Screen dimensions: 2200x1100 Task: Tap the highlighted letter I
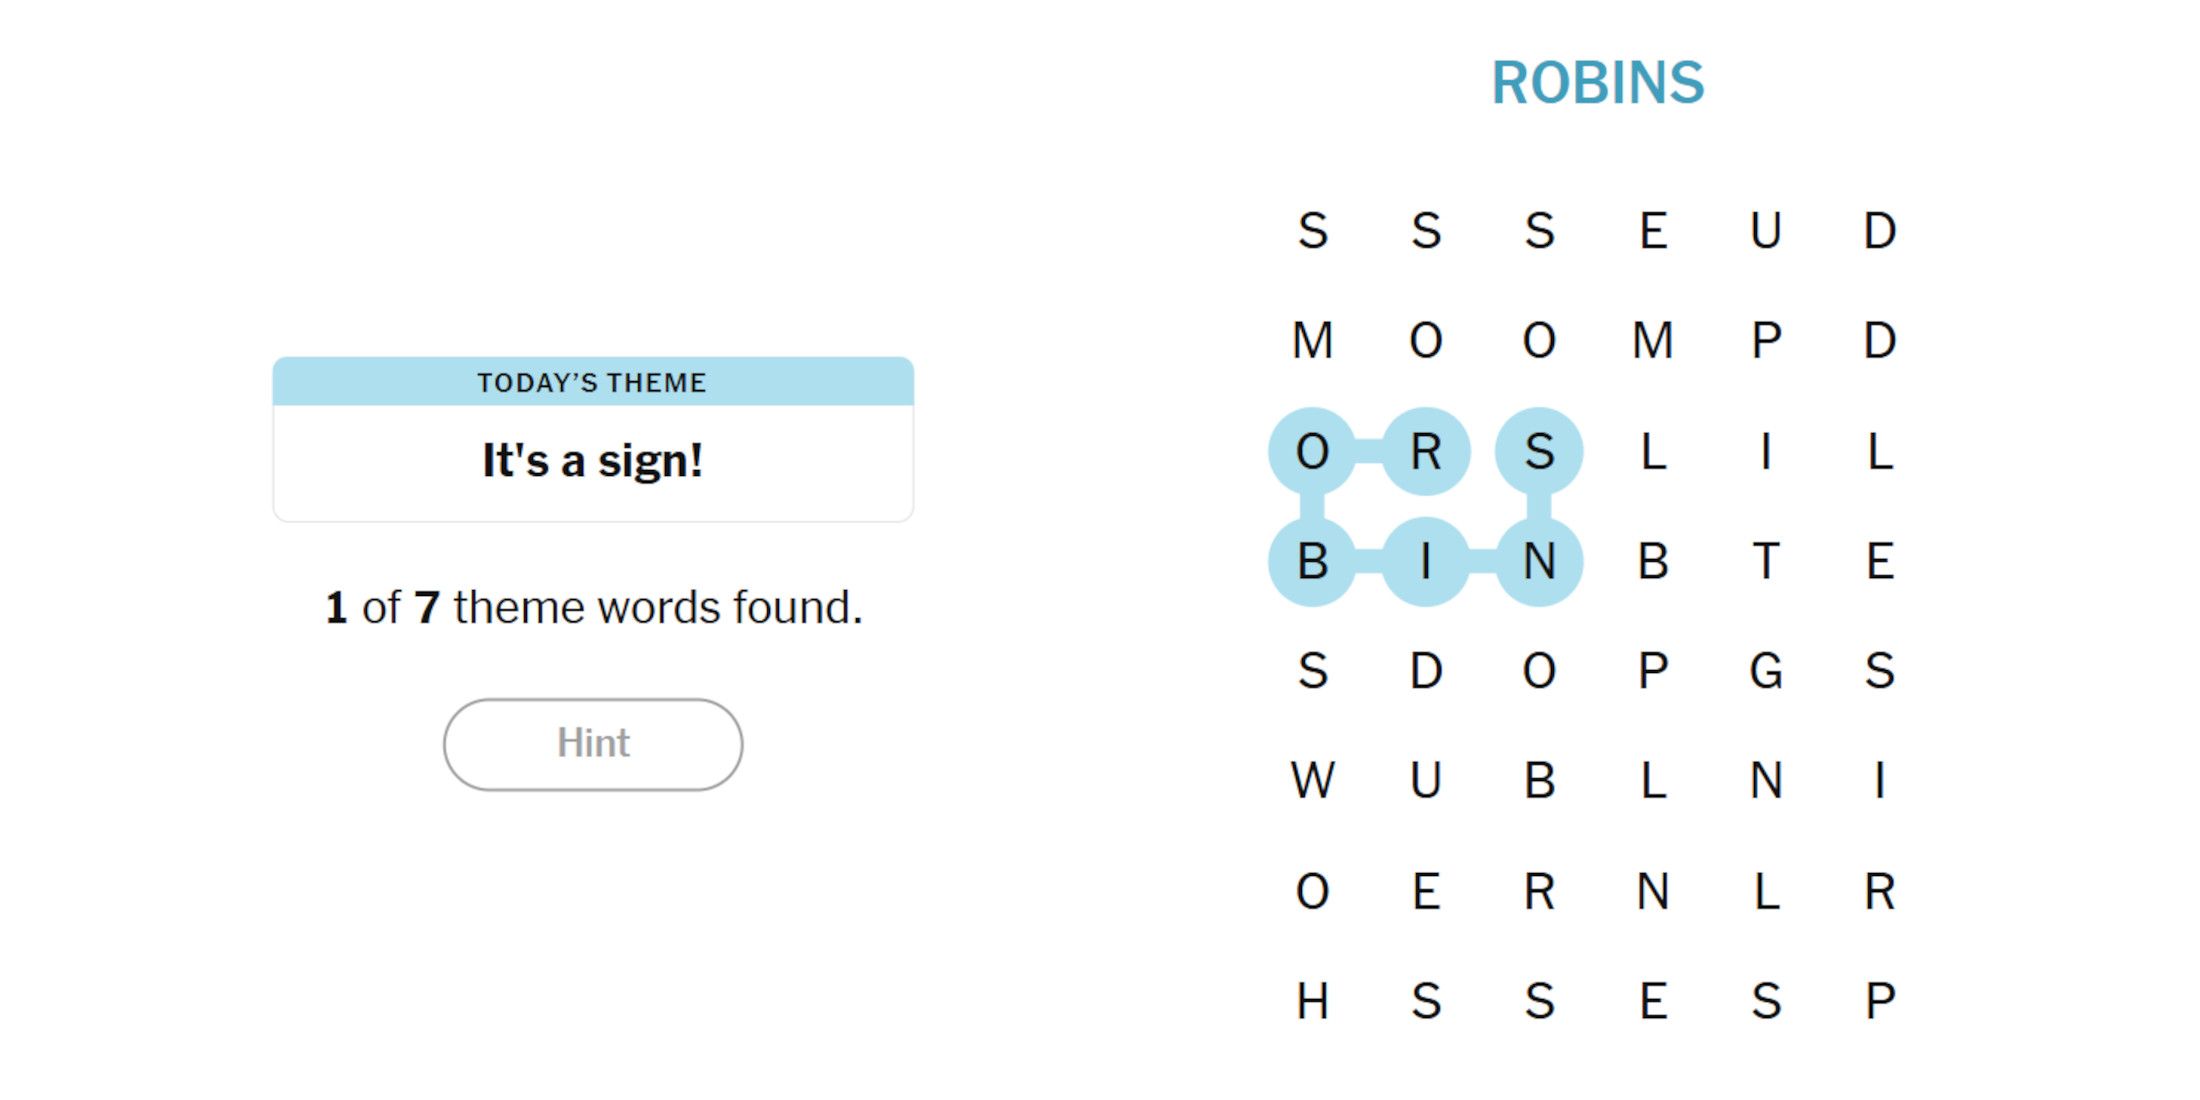coord(1426,561)
